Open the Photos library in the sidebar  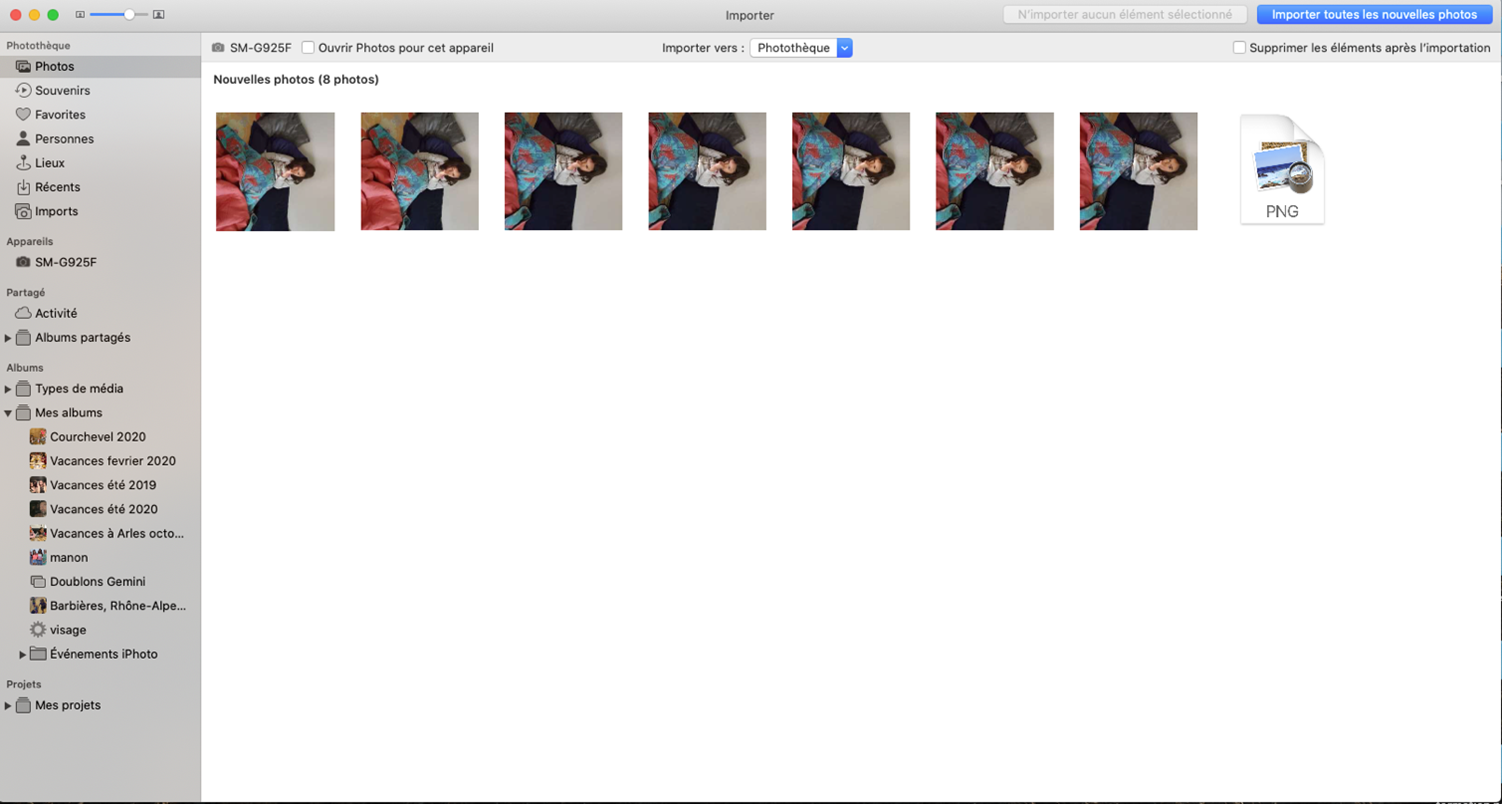[x=100, y=66]
